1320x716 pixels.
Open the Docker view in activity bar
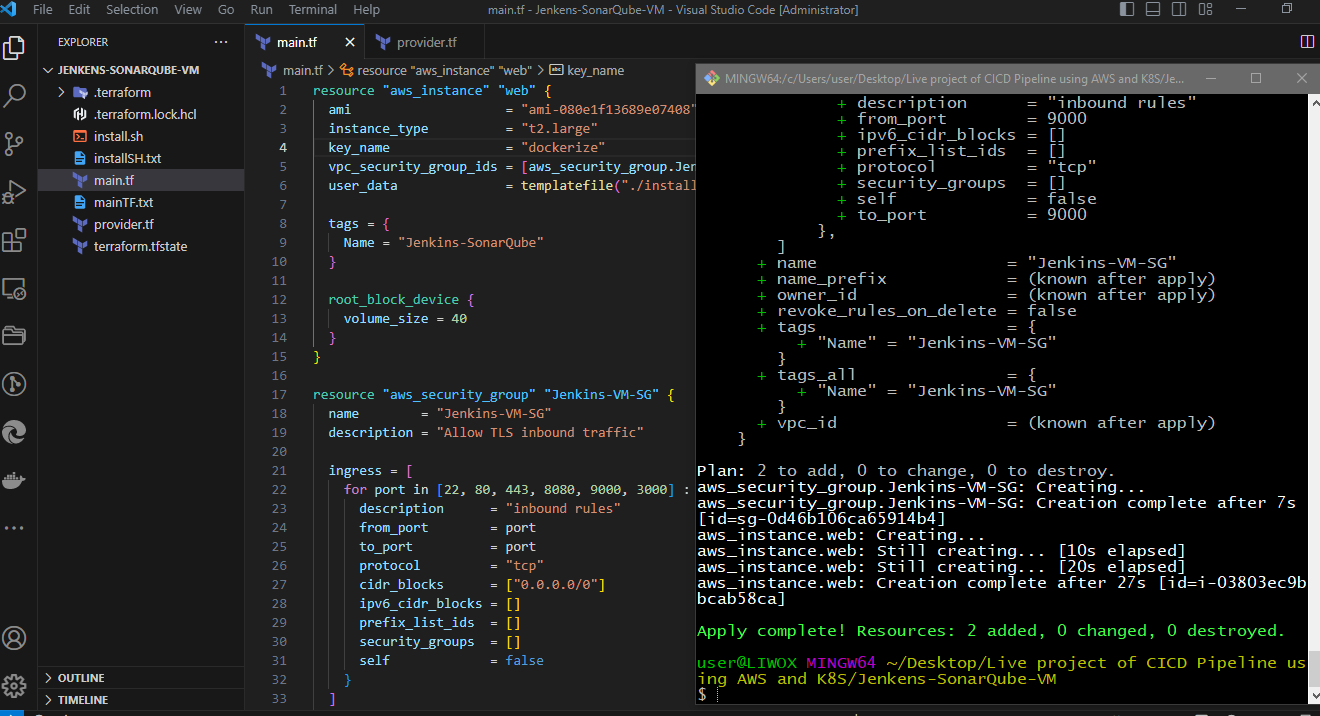(x=15, y=479)
